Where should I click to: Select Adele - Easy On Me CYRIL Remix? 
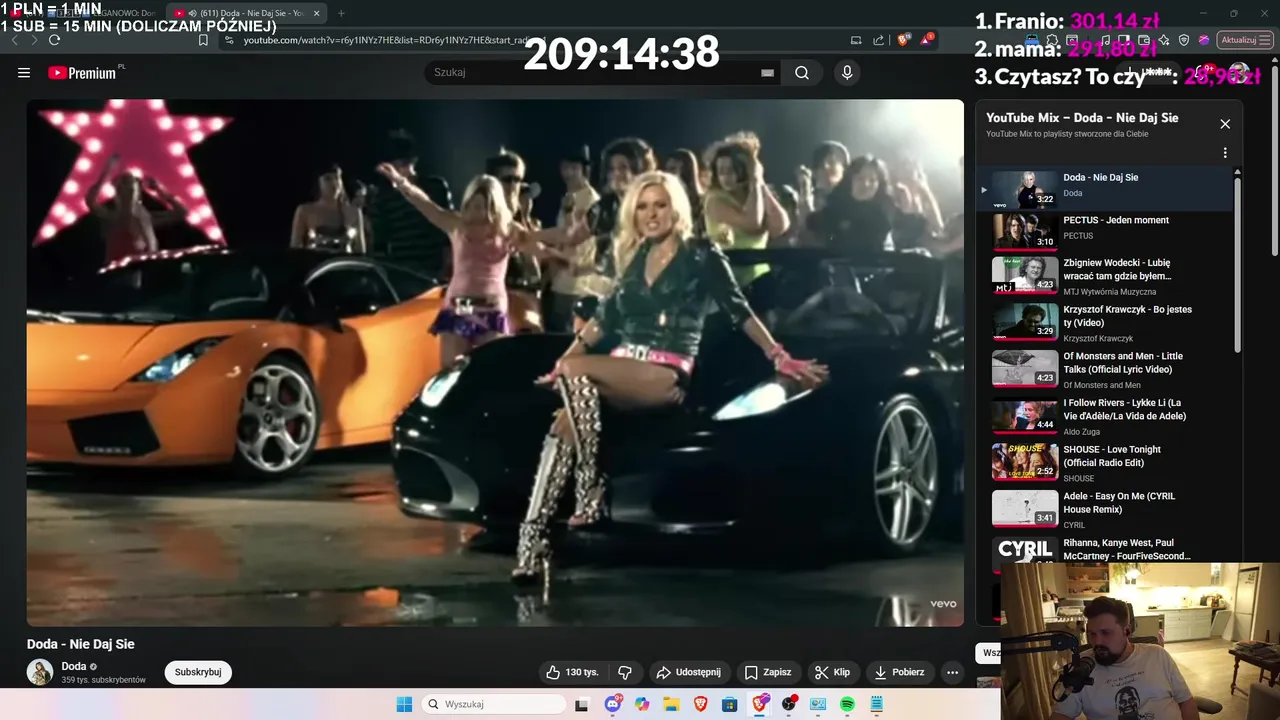1105,508
